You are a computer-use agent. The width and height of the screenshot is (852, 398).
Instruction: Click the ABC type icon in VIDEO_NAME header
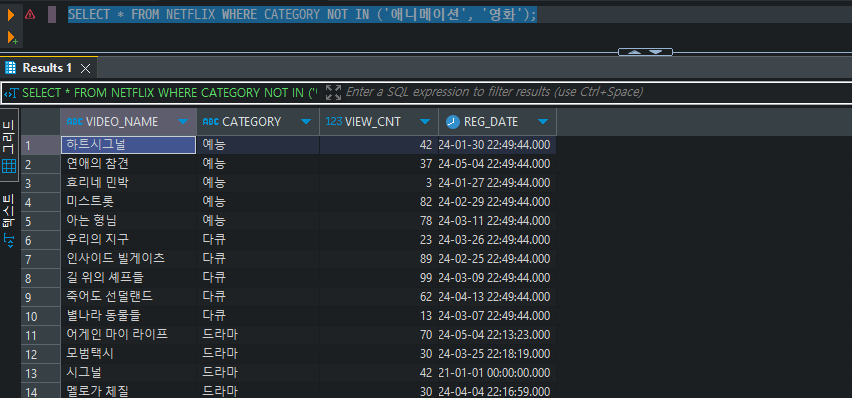pyautogui.click(x=75, y=122)
